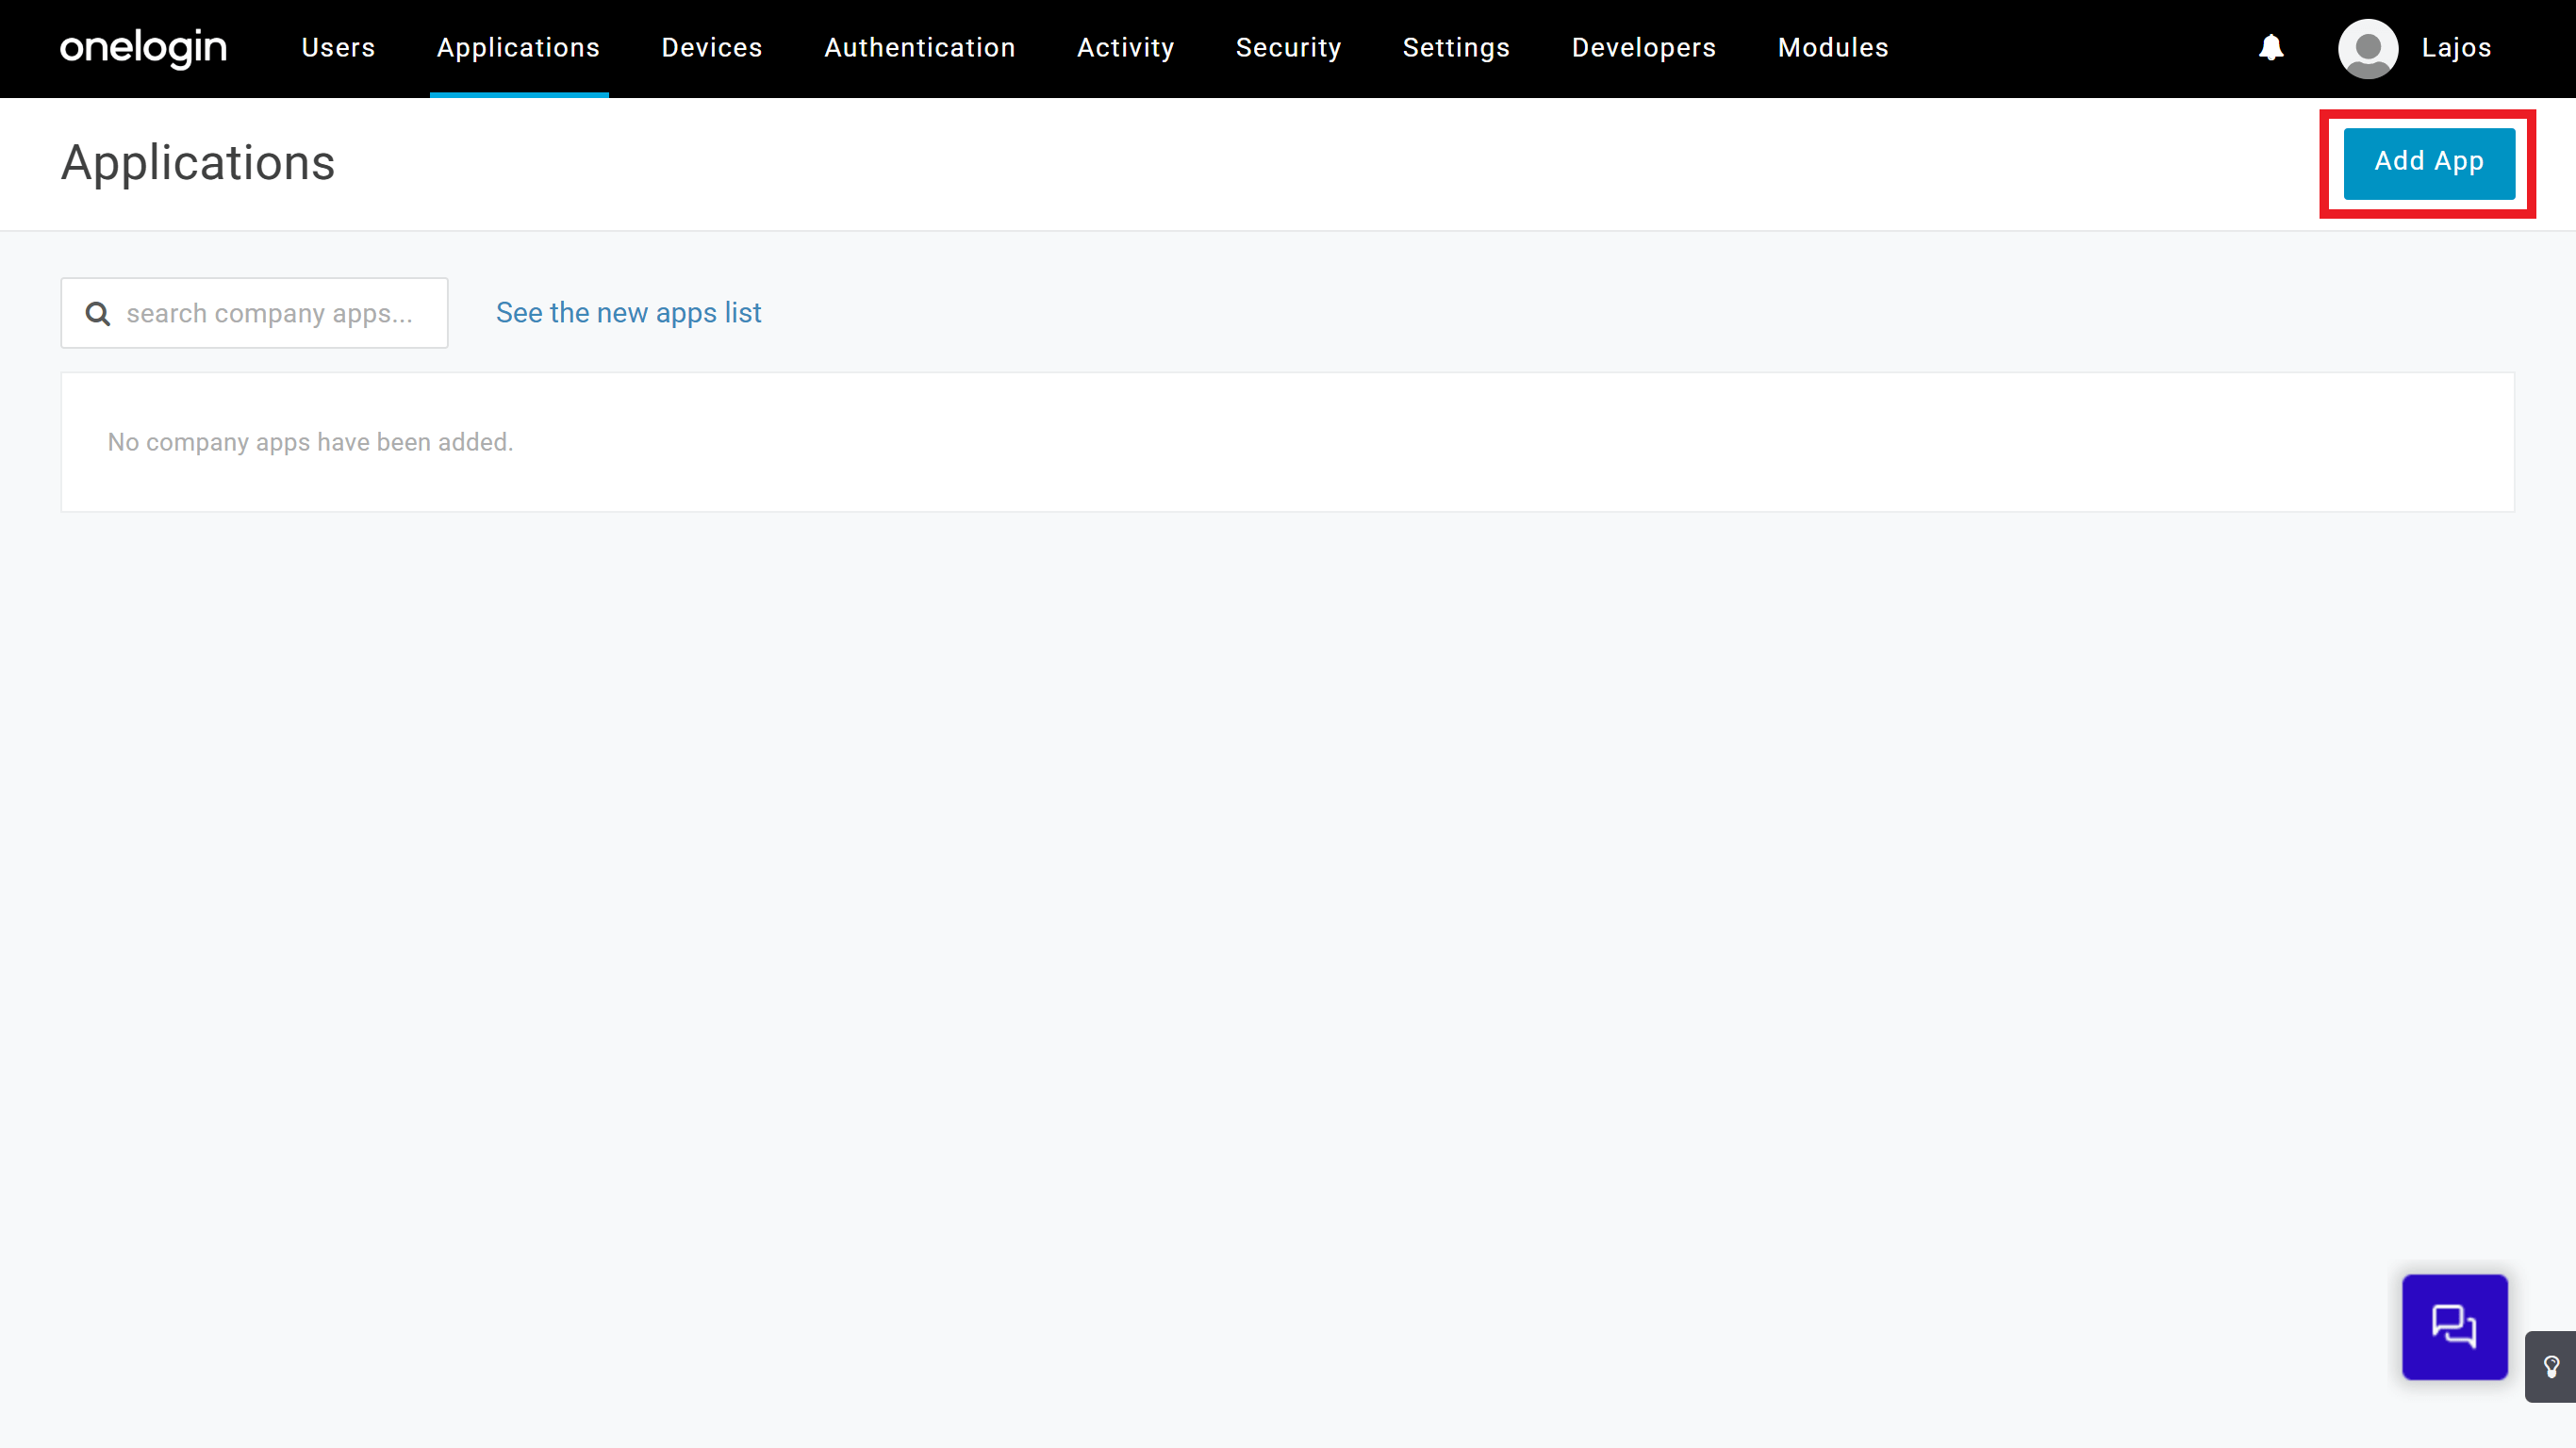The width and height of the screenshot is (2576, 1448).
Task: Open the chat support widget
Action: (2454, 1326)
